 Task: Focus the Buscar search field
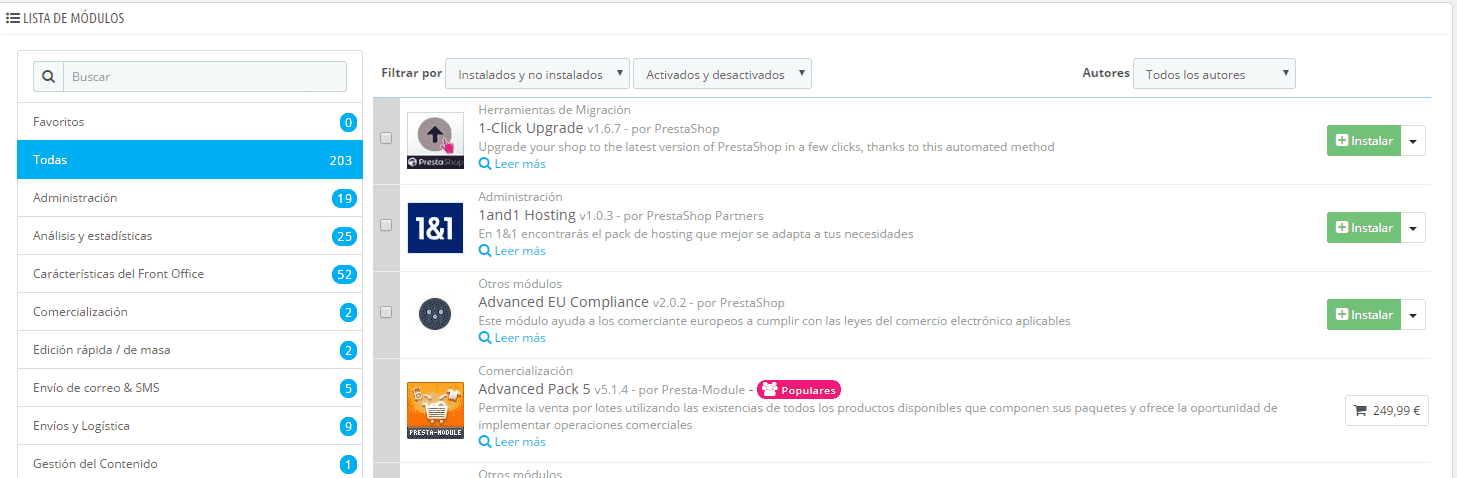pos(205,77)
